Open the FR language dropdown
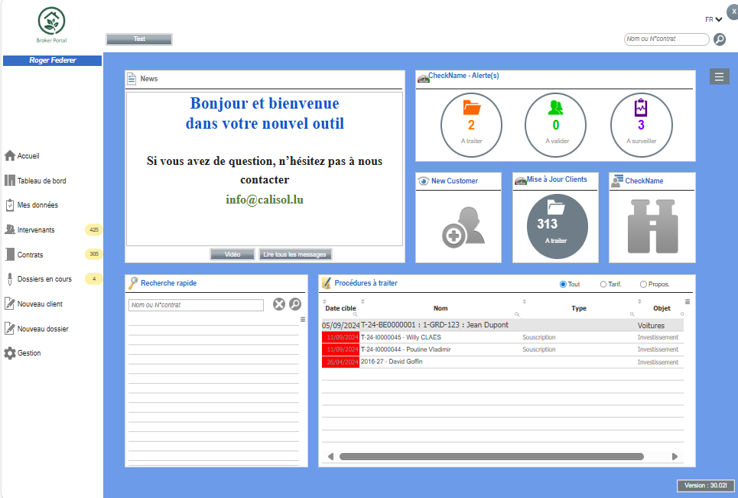This screenshot has height=498, width=738. (x=714, y=19)
